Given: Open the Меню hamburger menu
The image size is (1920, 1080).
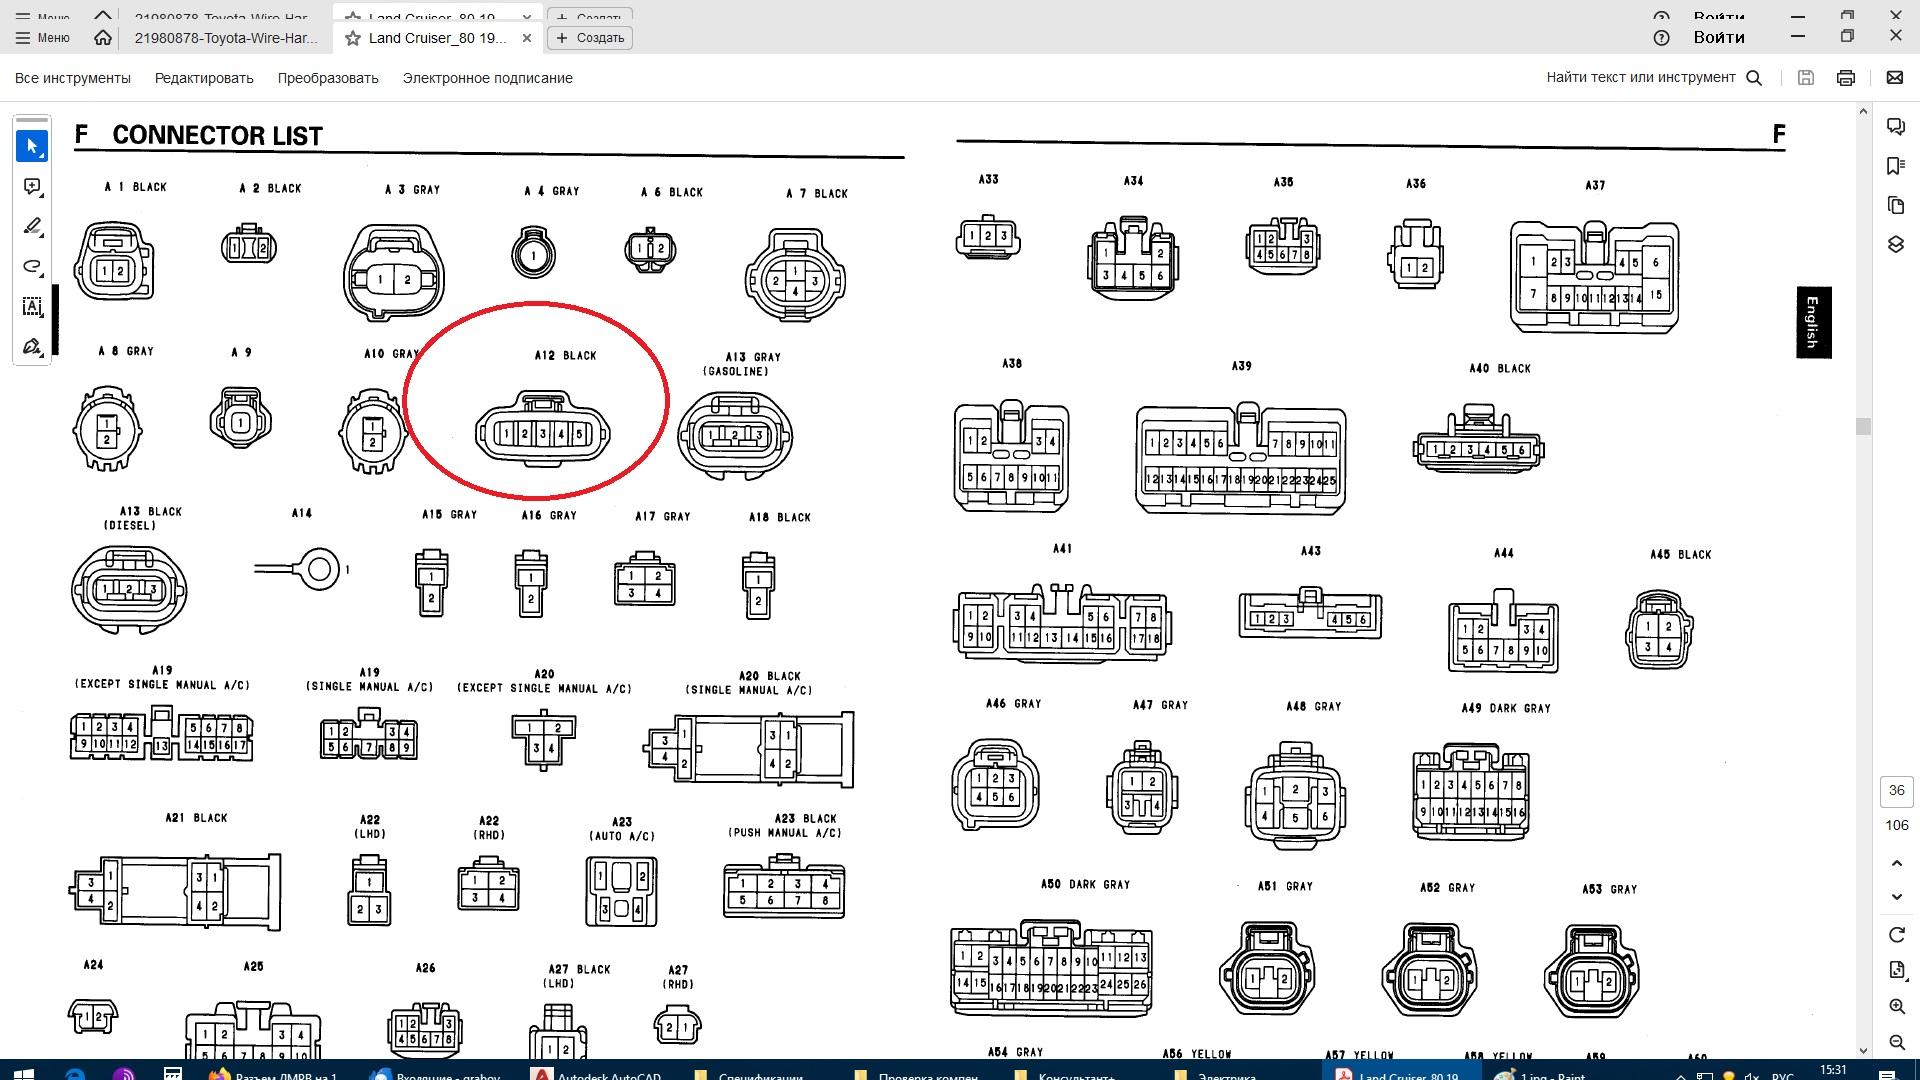Looking at the screenshot, I should pyautogui.click(x=43, y=38).
